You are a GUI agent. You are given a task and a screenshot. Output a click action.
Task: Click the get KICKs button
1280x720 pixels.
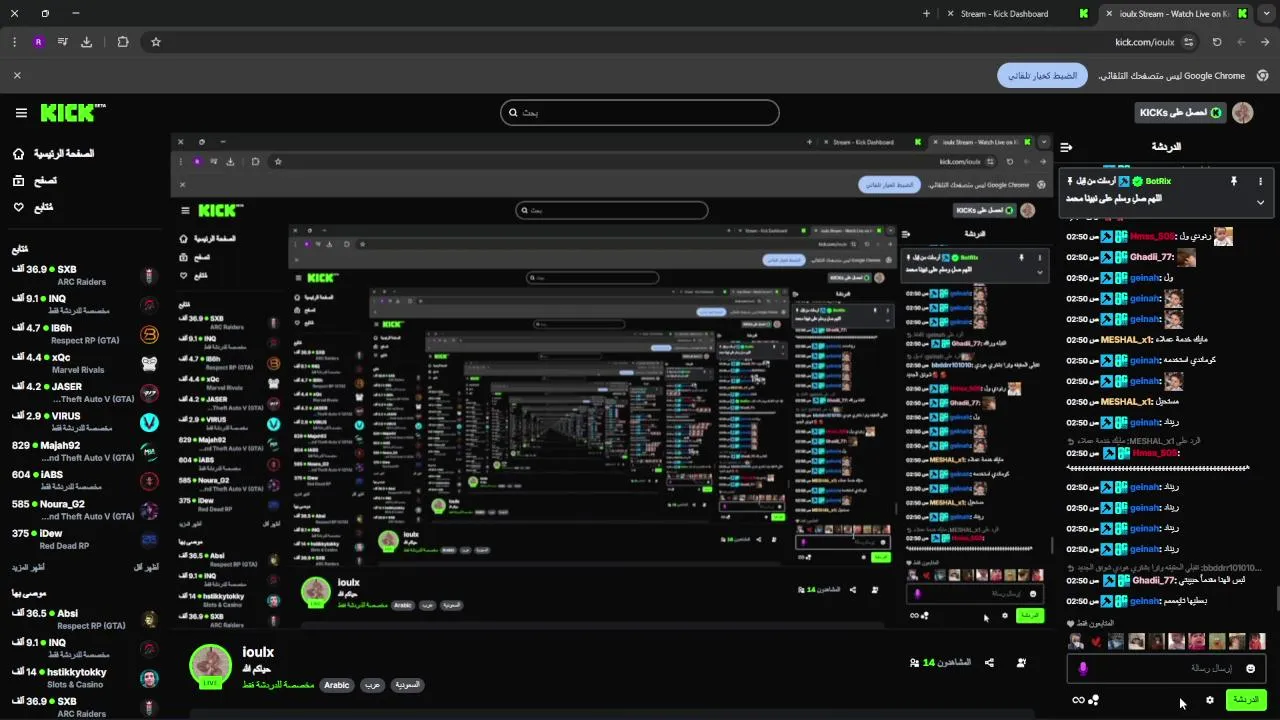coord(1180,113)
